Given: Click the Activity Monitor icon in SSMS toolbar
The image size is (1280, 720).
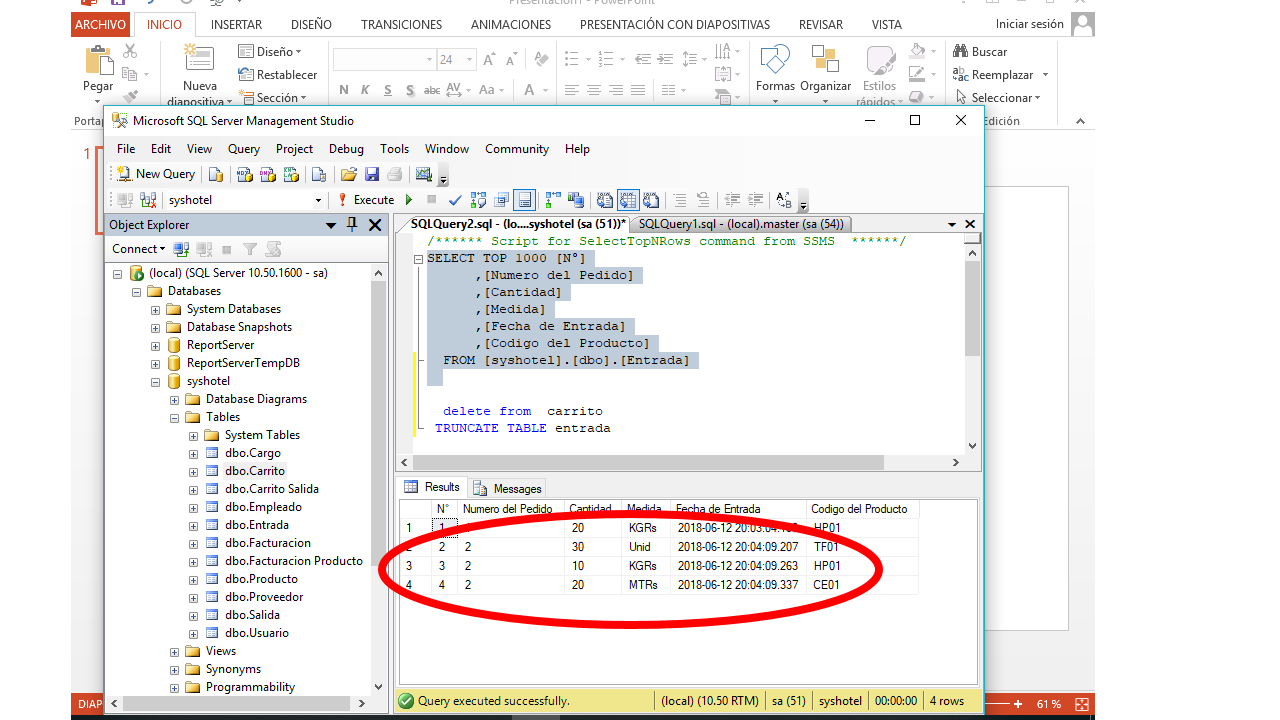Looking at the screenshot, I should click(423, 174).
